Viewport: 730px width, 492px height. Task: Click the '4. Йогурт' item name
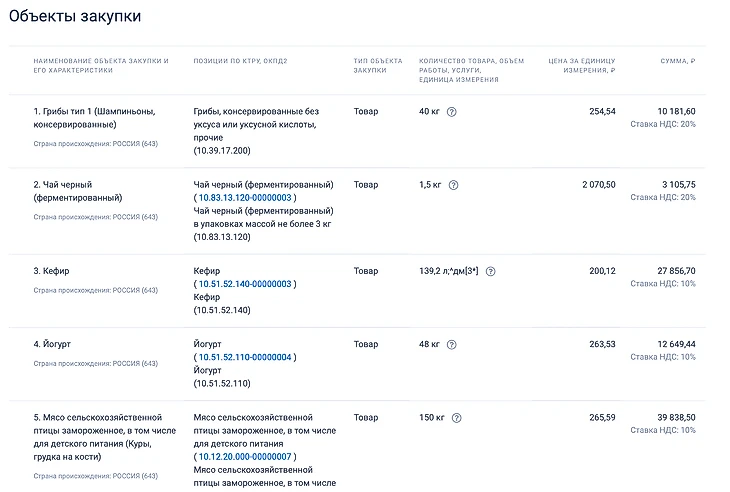coord(52,344)
